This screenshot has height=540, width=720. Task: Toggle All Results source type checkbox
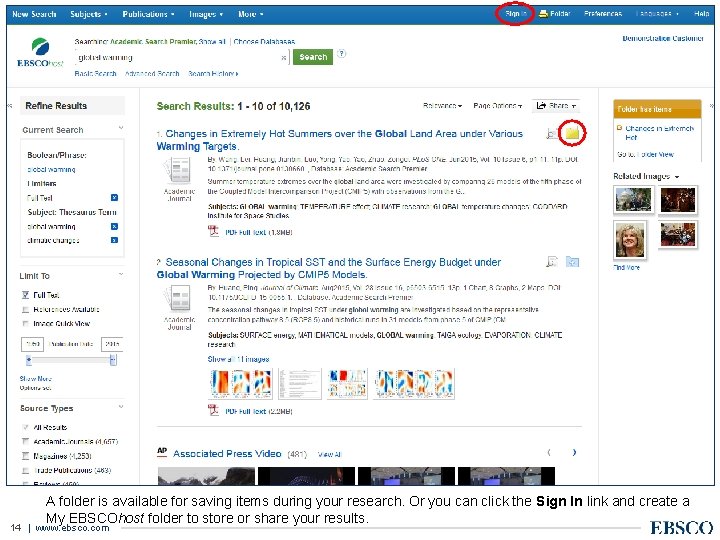(25, 428)
